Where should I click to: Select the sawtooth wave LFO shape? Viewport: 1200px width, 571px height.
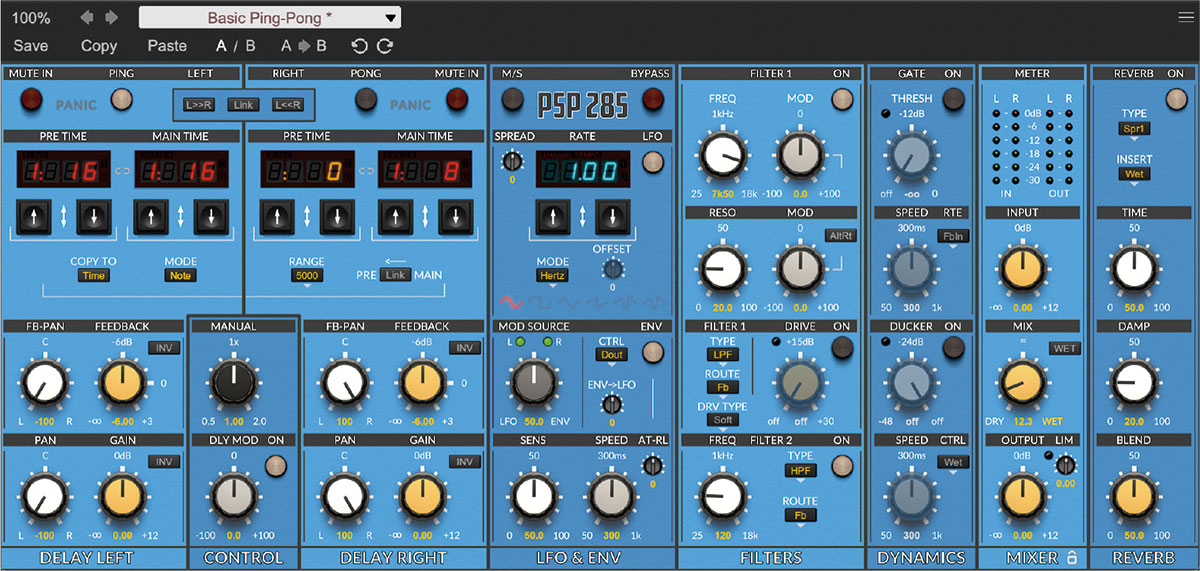point(597,300)
